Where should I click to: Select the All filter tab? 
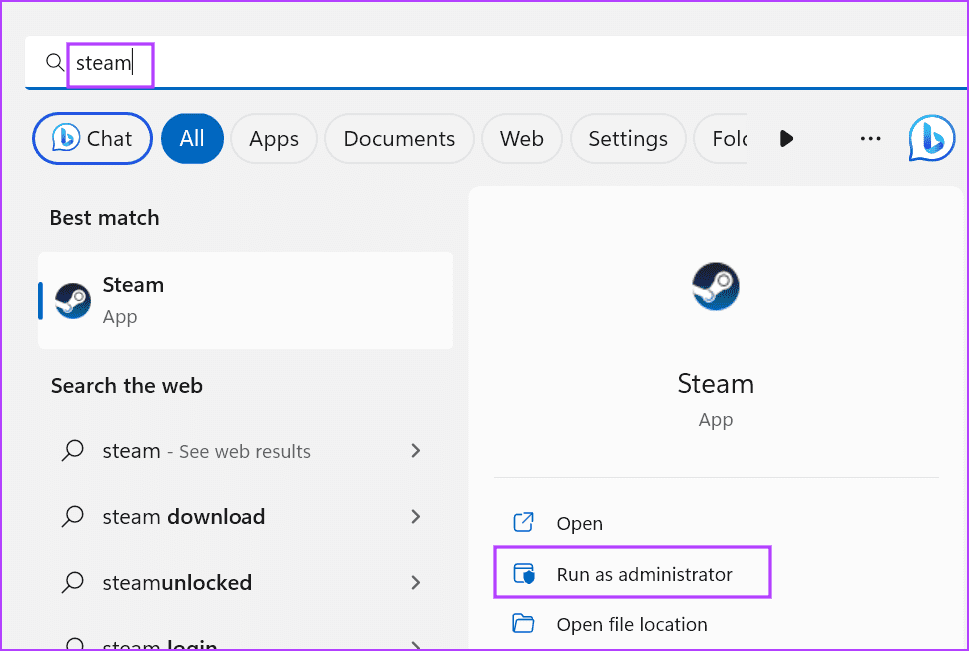click(192, 138)
